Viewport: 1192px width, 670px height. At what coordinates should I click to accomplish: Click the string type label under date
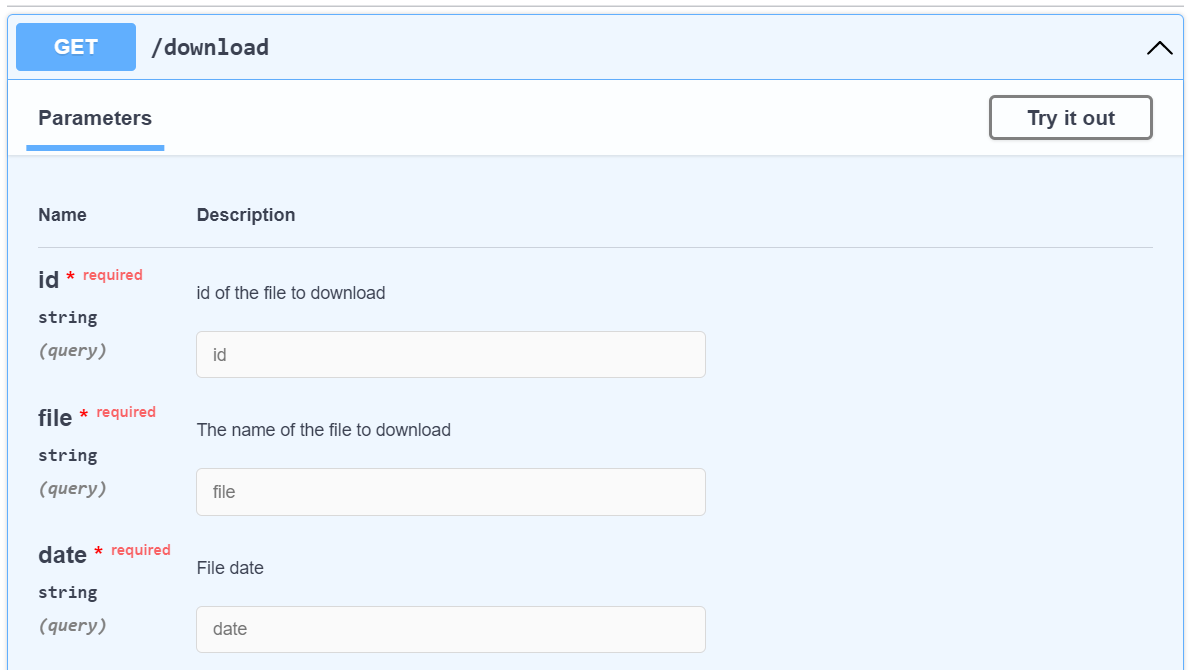pos(68,592)
